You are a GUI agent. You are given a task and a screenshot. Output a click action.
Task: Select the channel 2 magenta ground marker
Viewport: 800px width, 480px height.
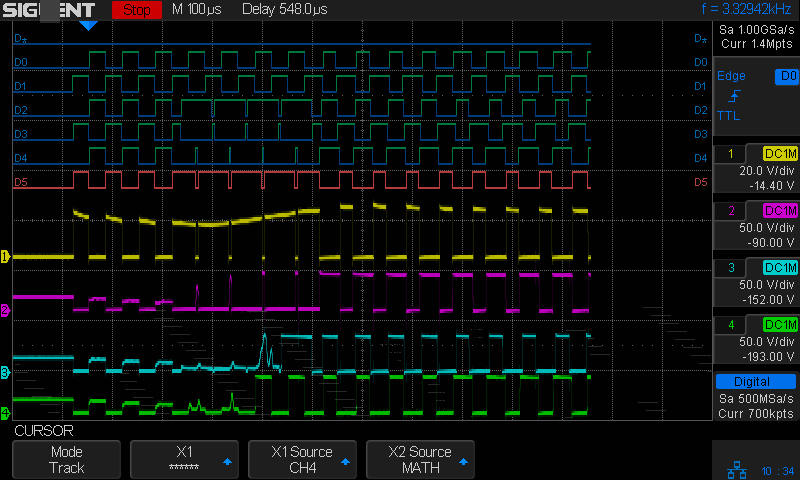point(5,310)
